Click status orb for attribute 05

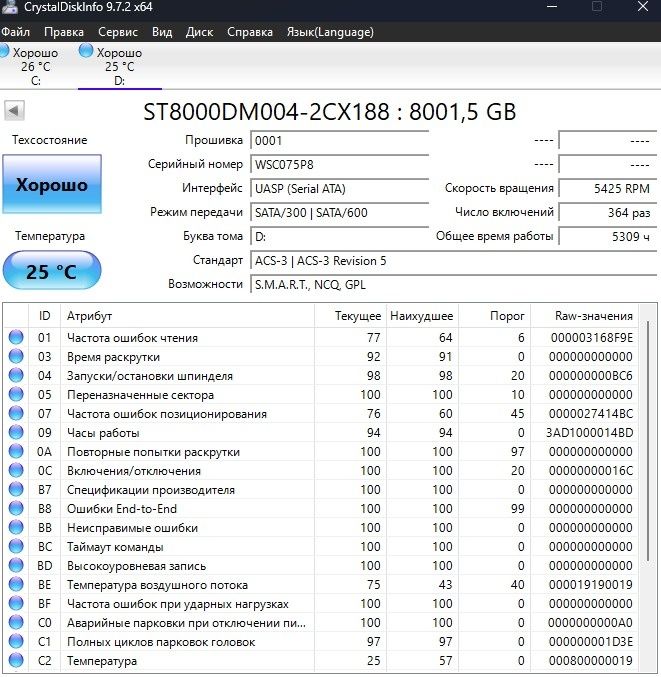click(x=16, y=394)
